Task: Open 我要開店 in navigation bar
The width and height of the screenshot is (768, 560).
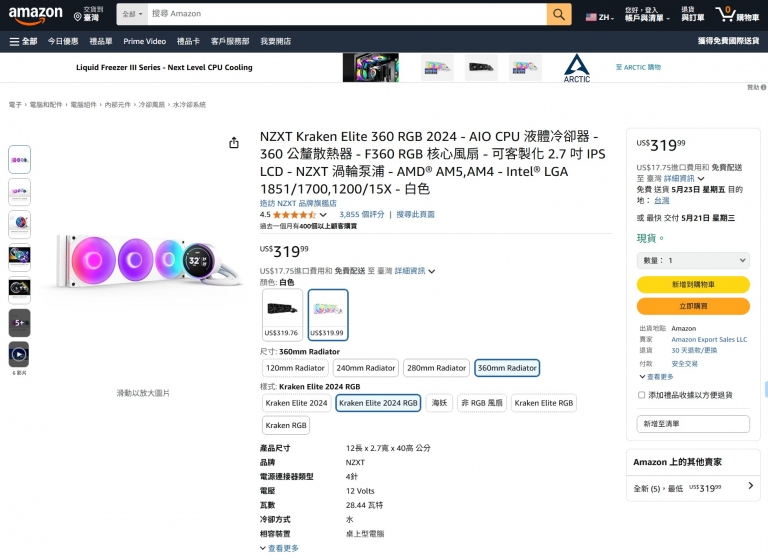Action: [276, 41]
